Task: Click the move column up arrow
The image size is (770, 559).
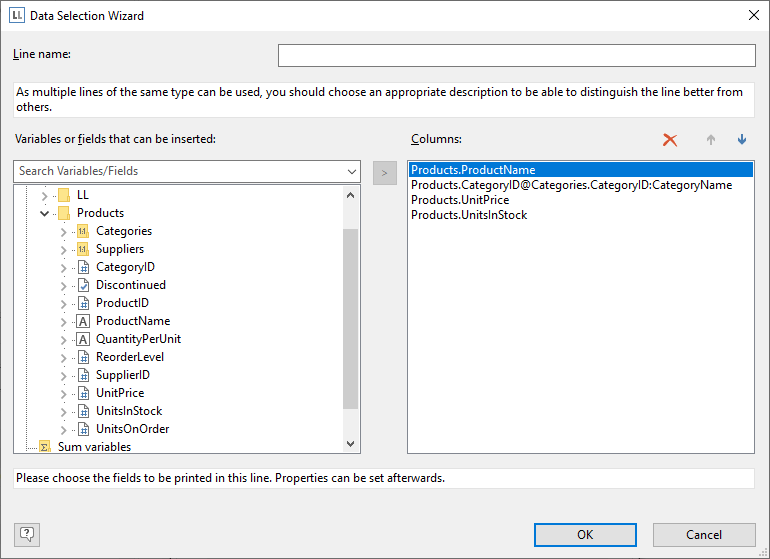Action: click(x=711, y=140)
